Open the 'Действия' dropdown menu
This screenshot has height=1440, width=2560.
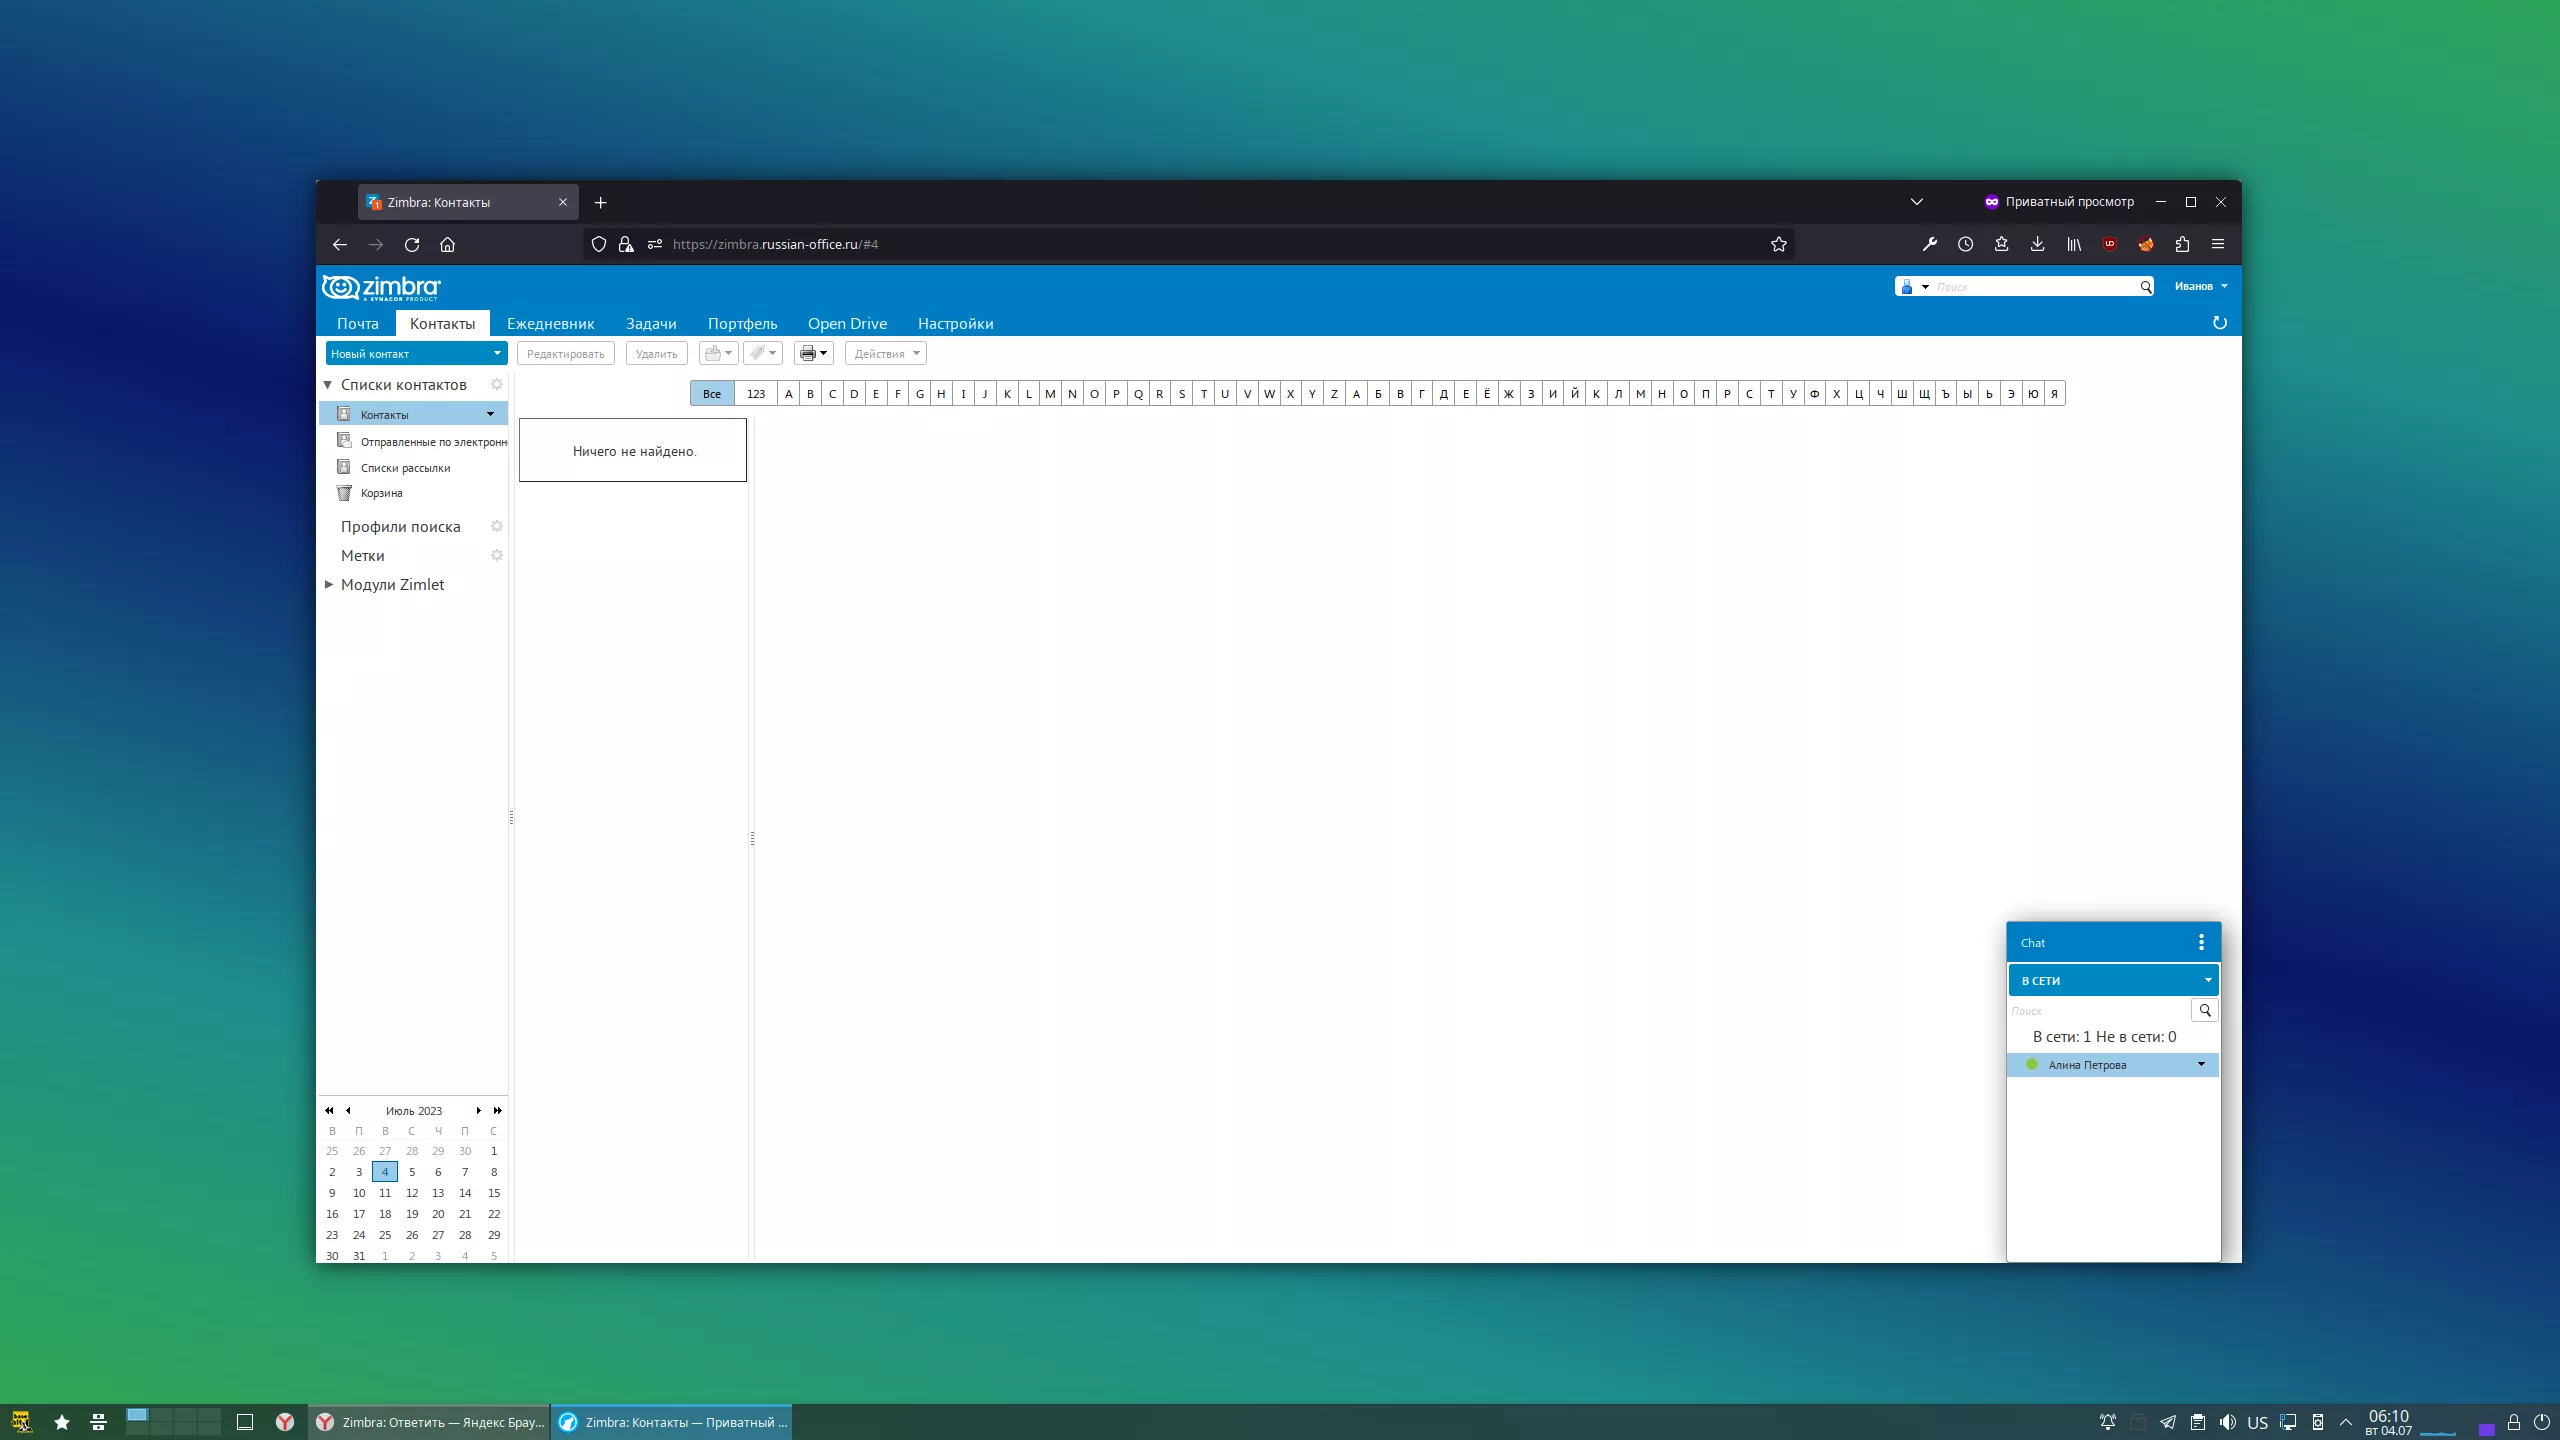coord(886,353)
